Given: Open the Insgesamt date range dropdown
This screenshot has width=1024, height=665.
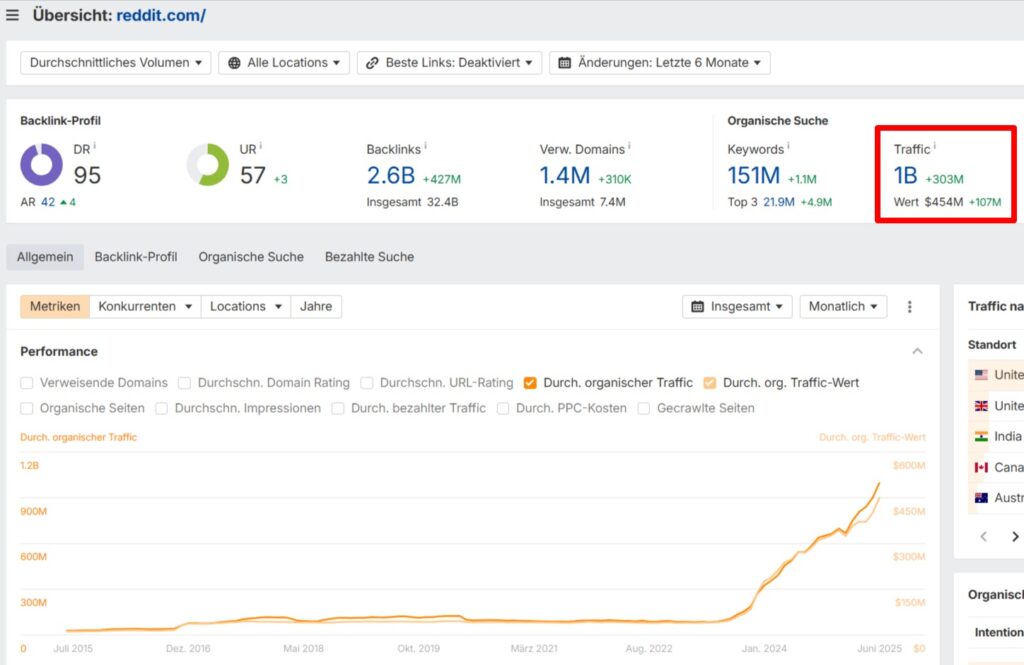Looking at the screenshot, I should point(737,306).
